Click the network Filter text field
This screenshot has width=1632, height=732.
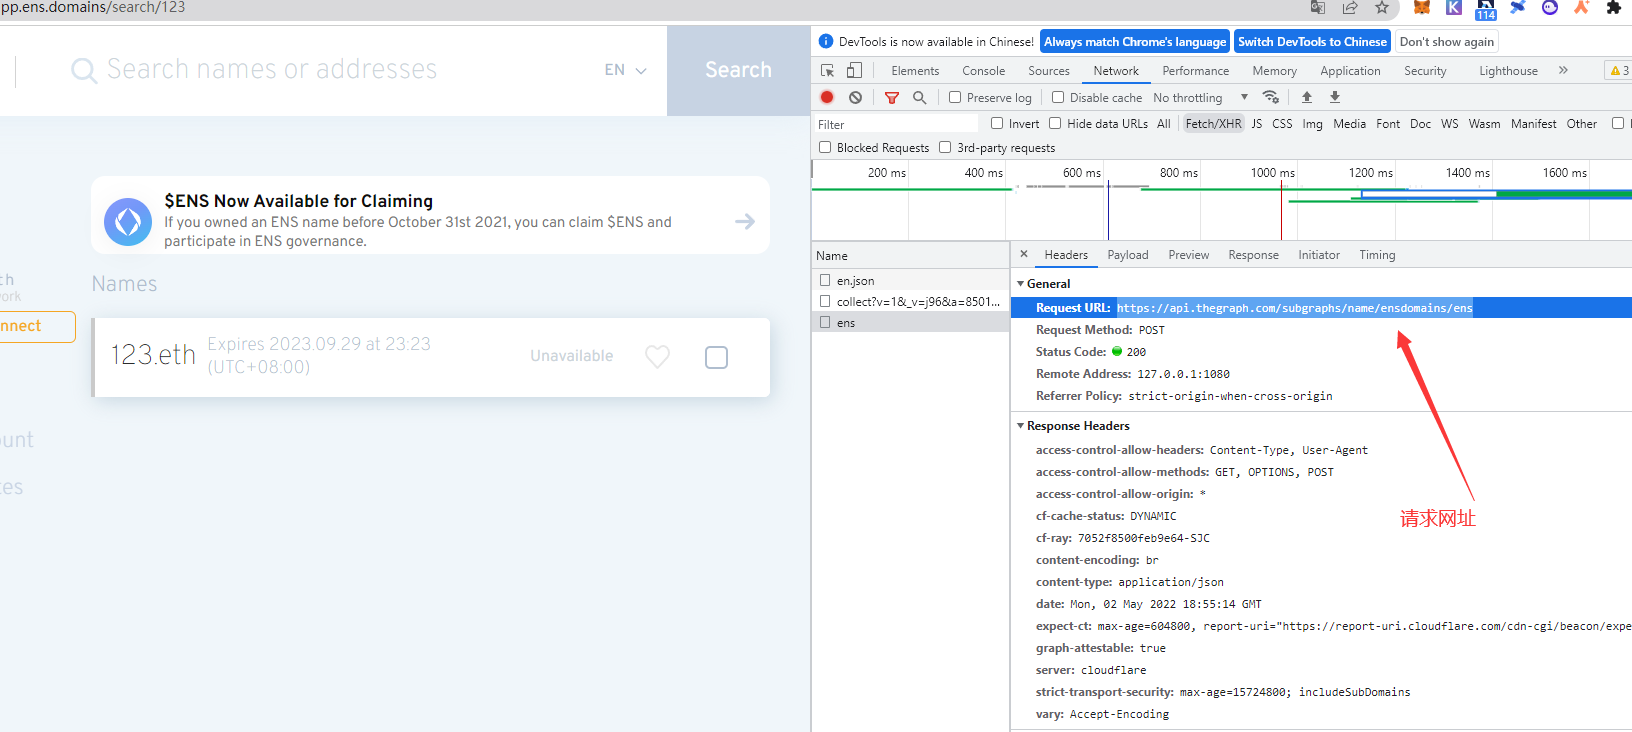pyautogui.click(x=896, y=124)
